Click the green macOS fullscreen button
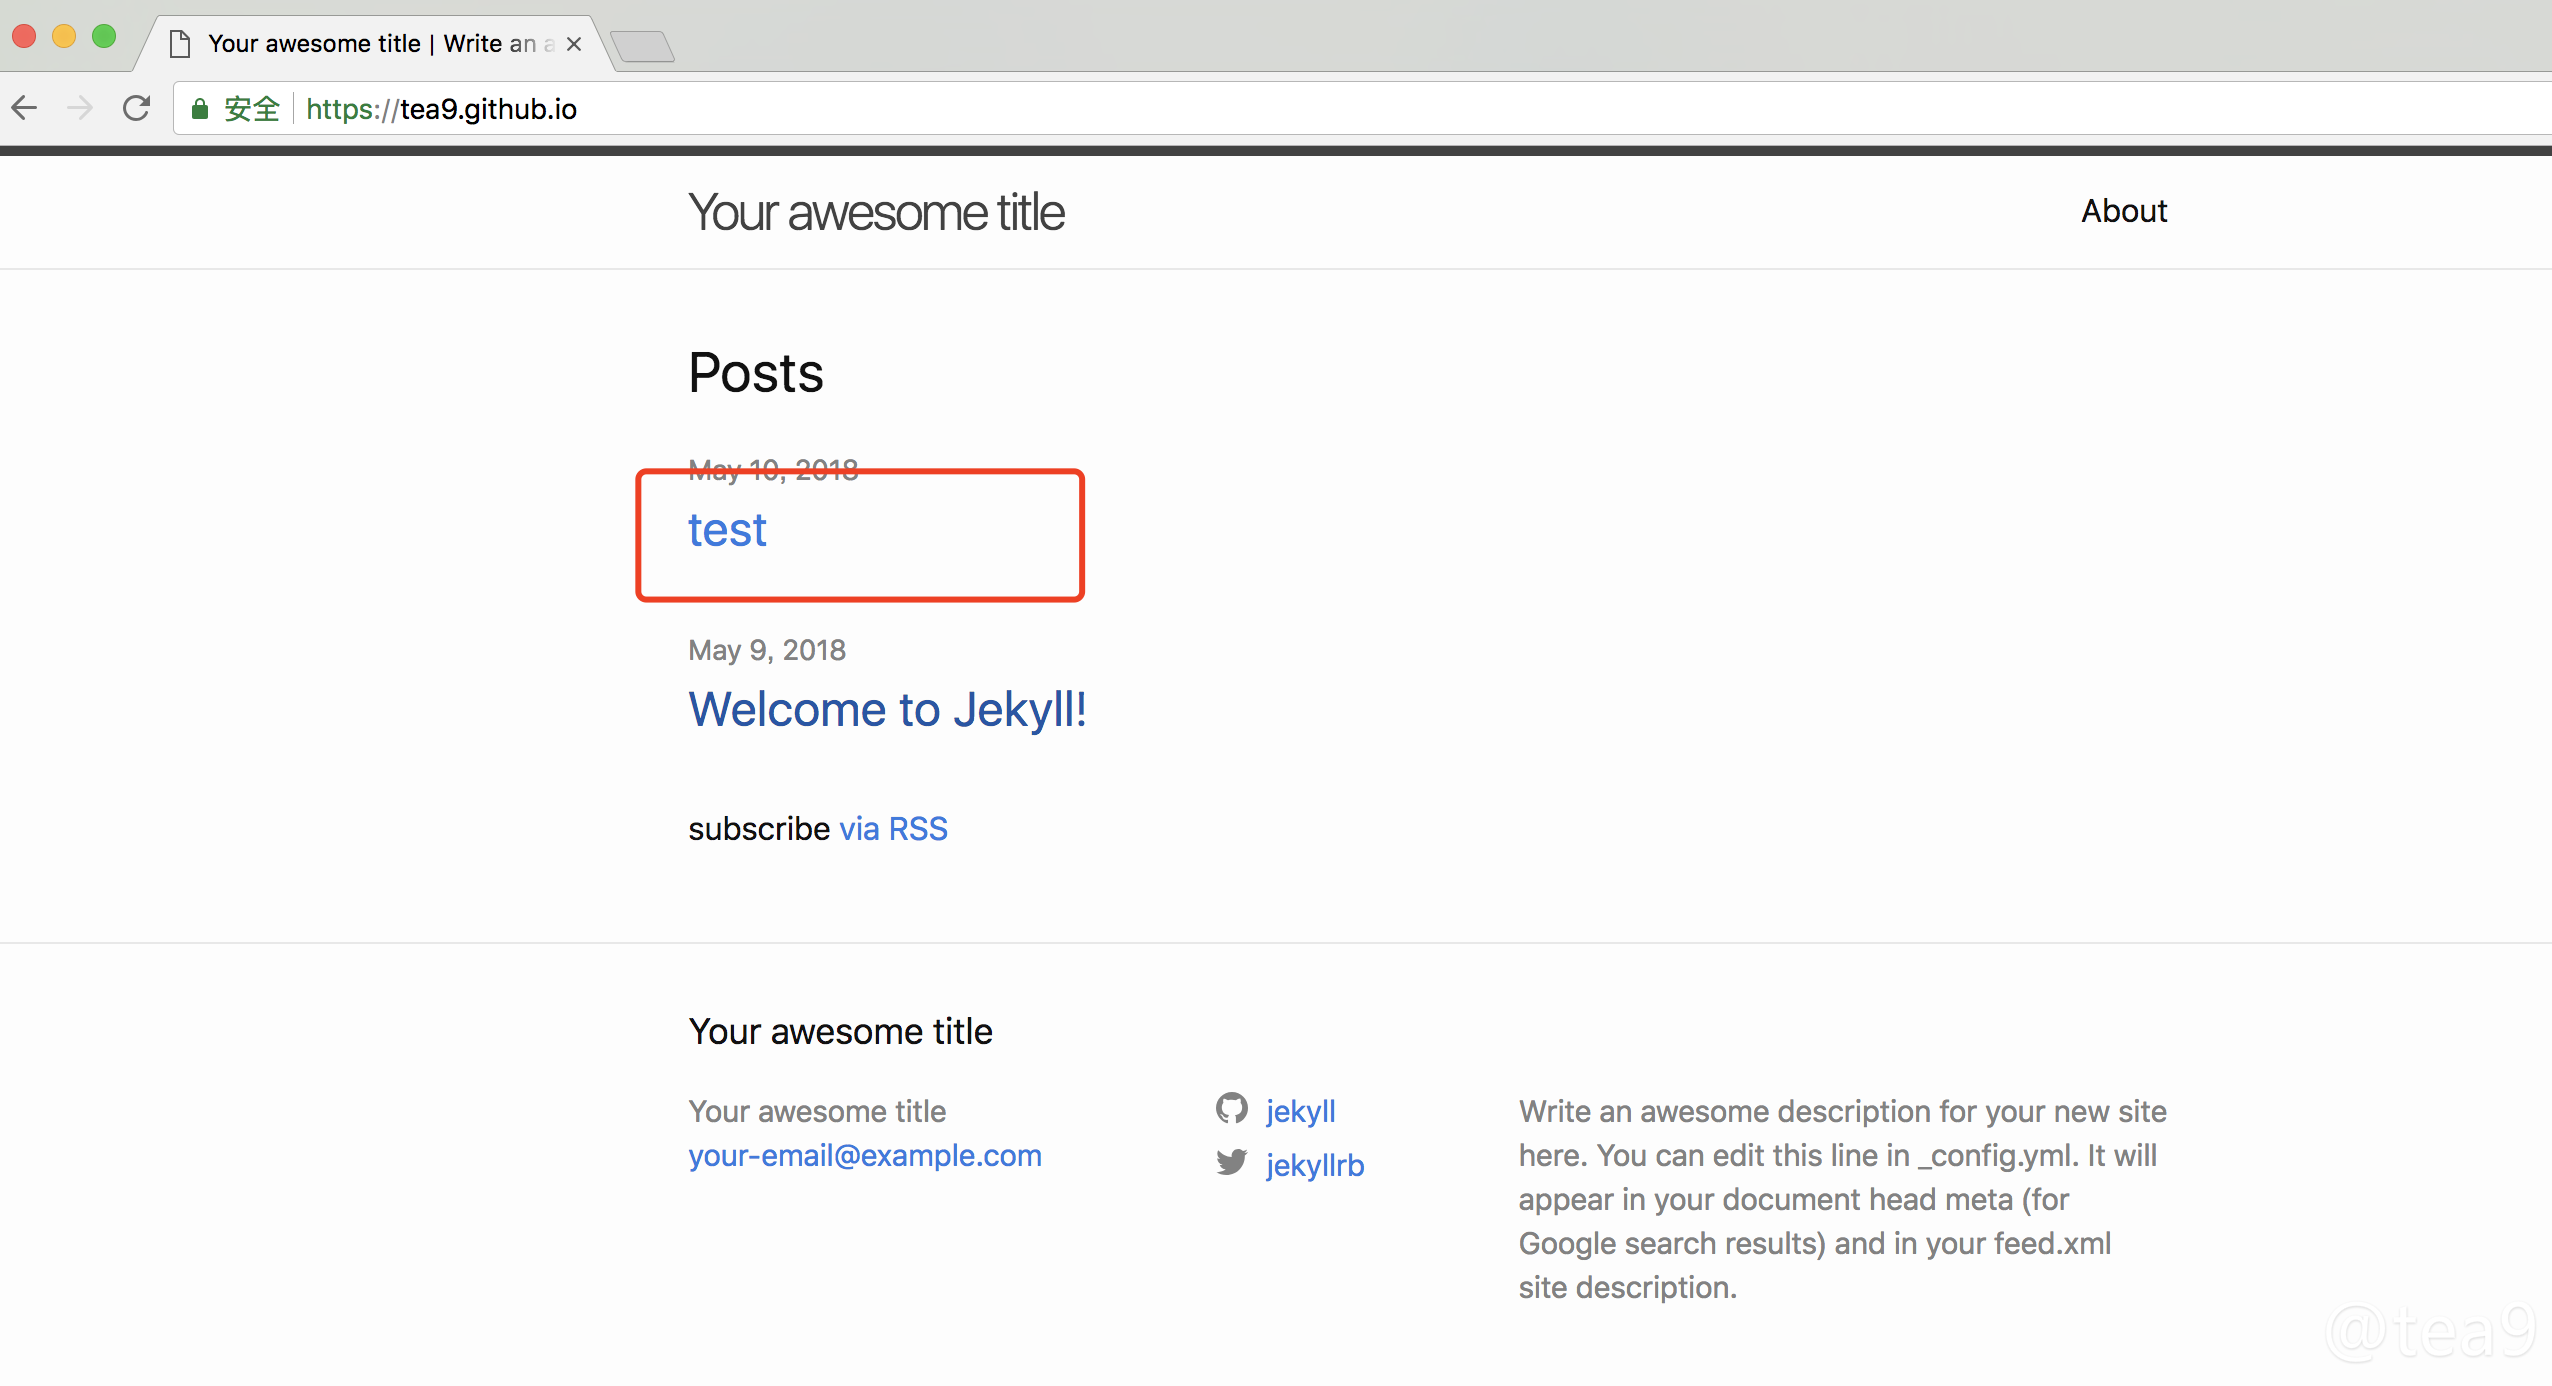 104,37
